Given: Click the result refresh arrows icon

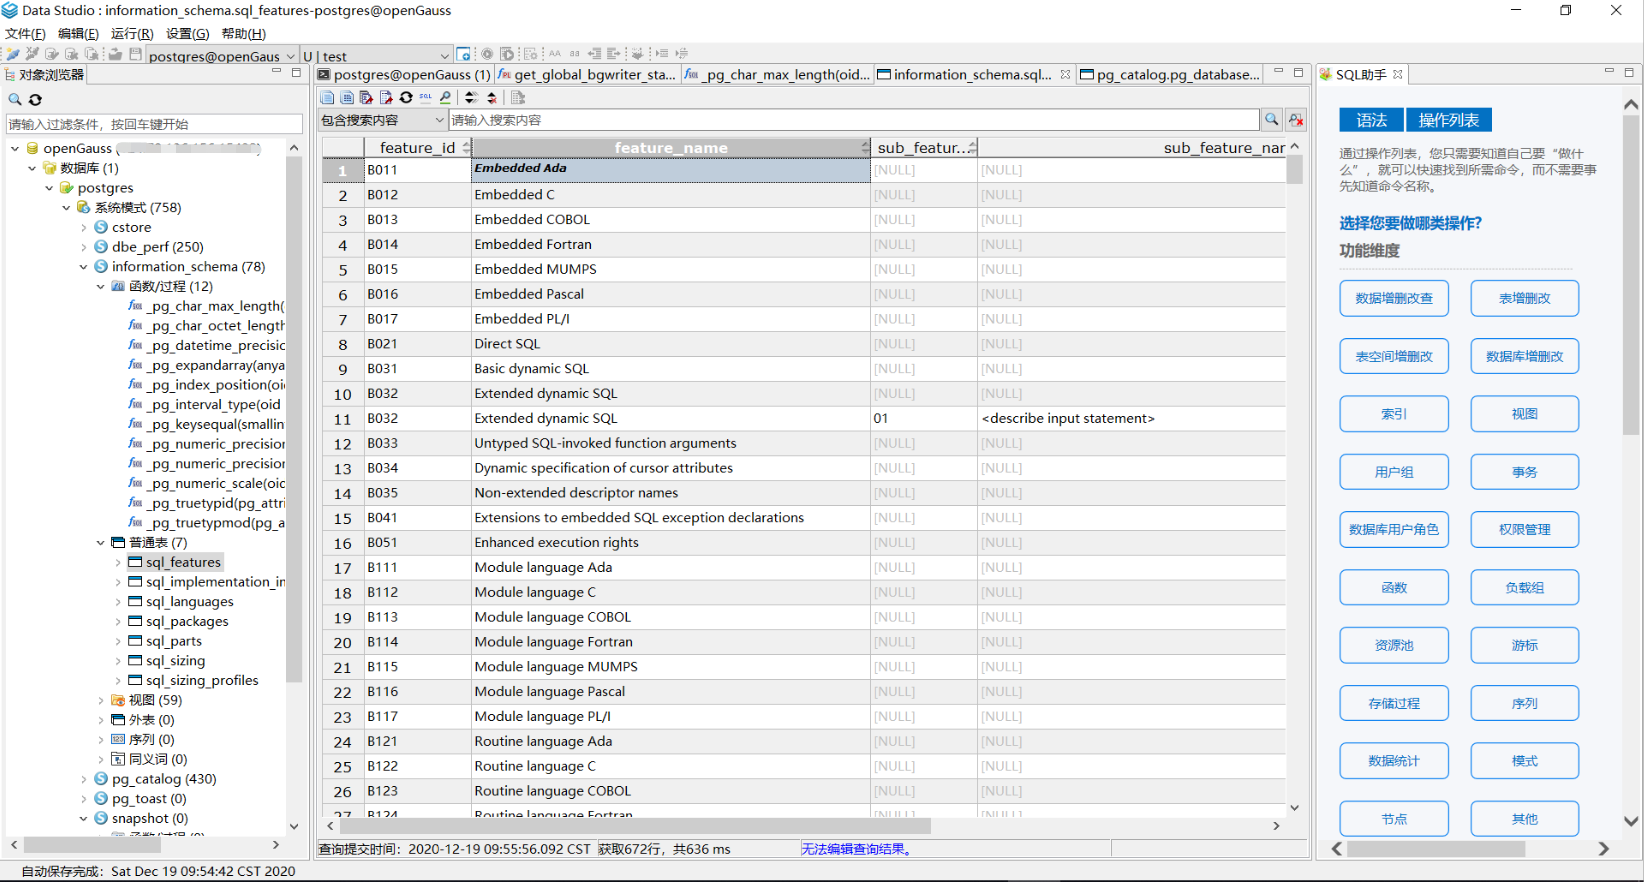Looking at the screenshot, I should click(406, 97).
